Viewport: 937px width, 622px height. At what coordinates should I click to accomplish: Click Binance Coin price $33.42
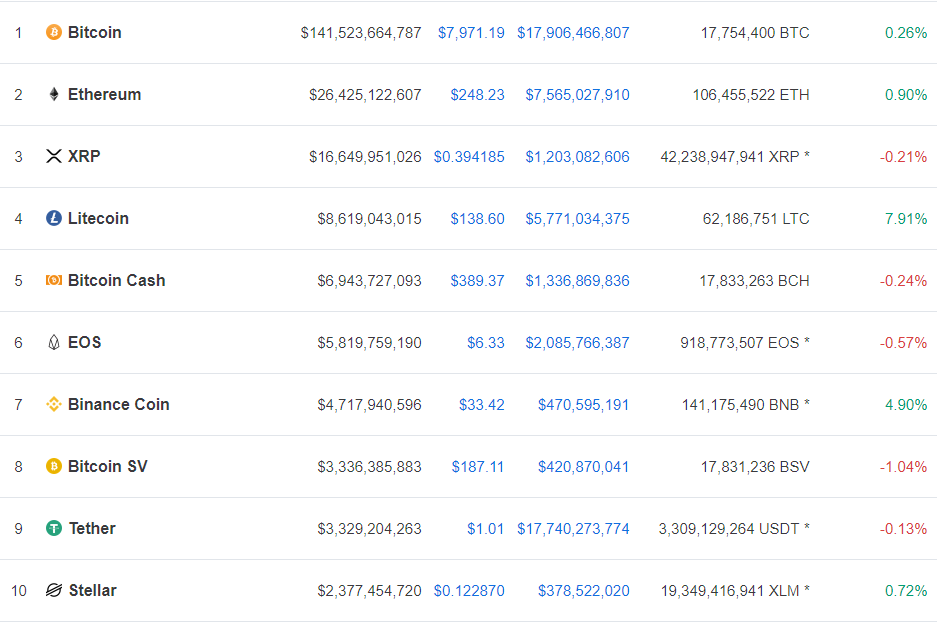coord(482,405)
